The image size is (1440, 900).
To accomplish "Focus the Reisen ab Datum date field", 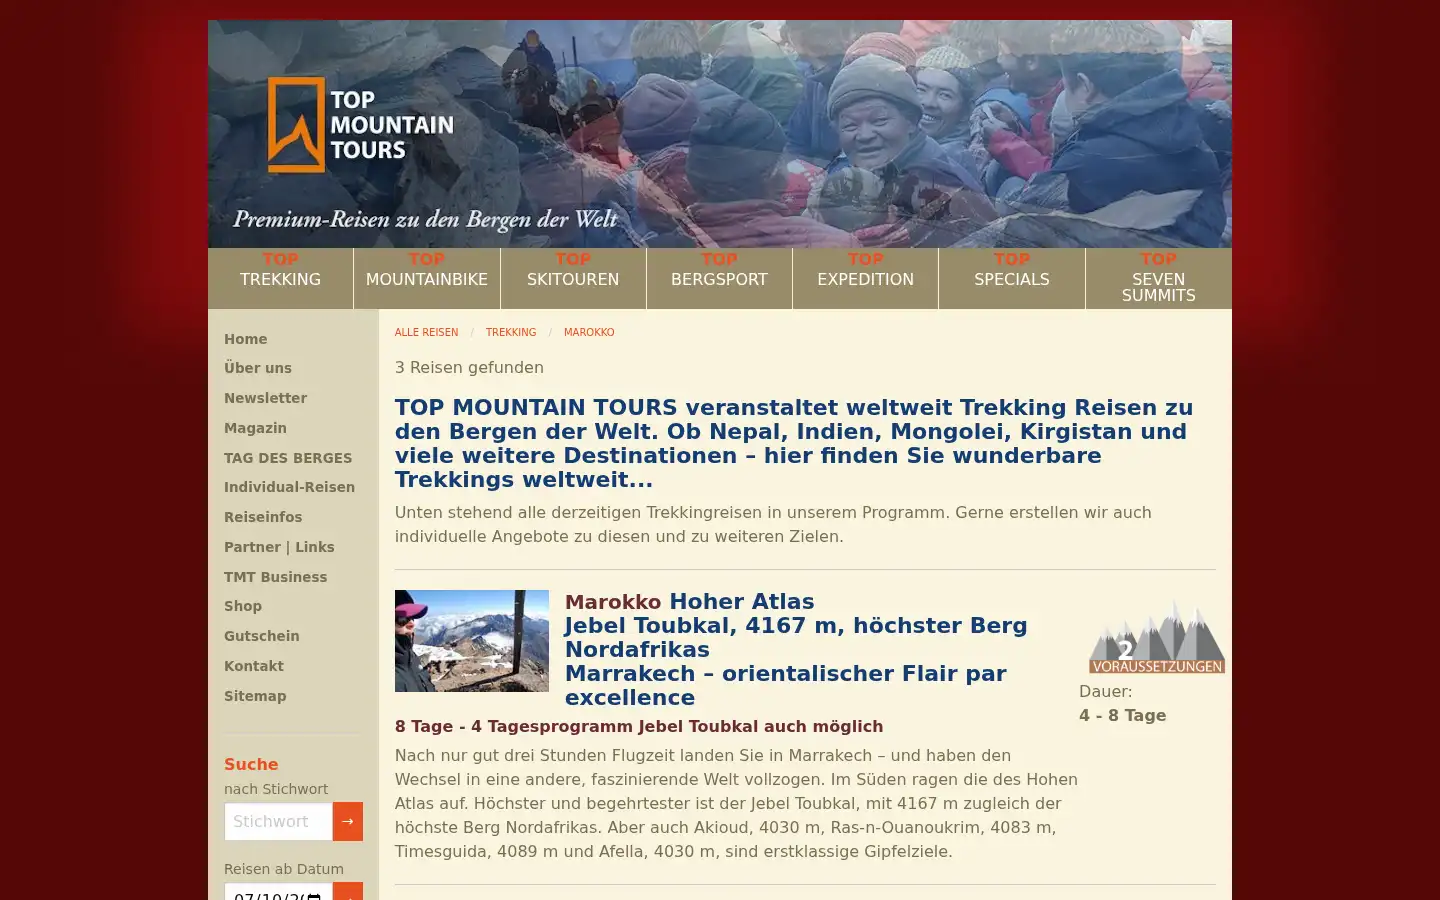I will [x=279, y=892].
